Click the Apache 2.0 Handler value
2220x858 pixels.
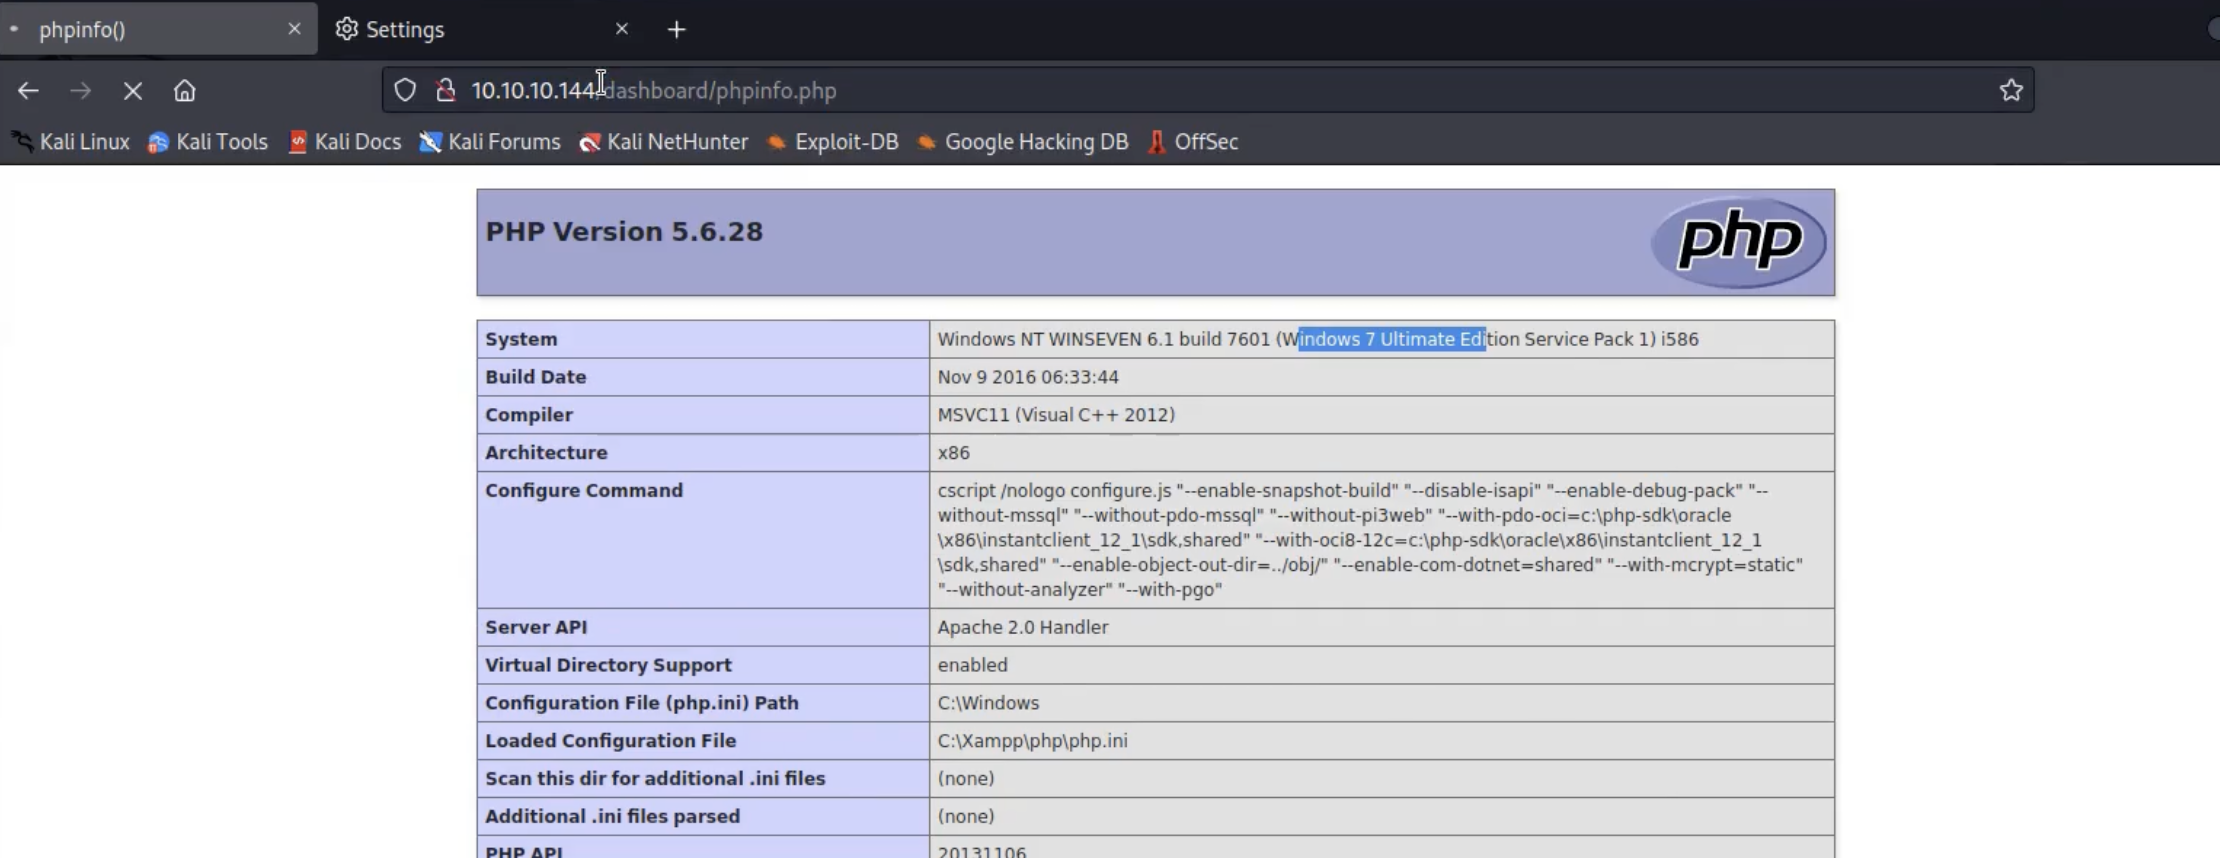(1023, 627)
